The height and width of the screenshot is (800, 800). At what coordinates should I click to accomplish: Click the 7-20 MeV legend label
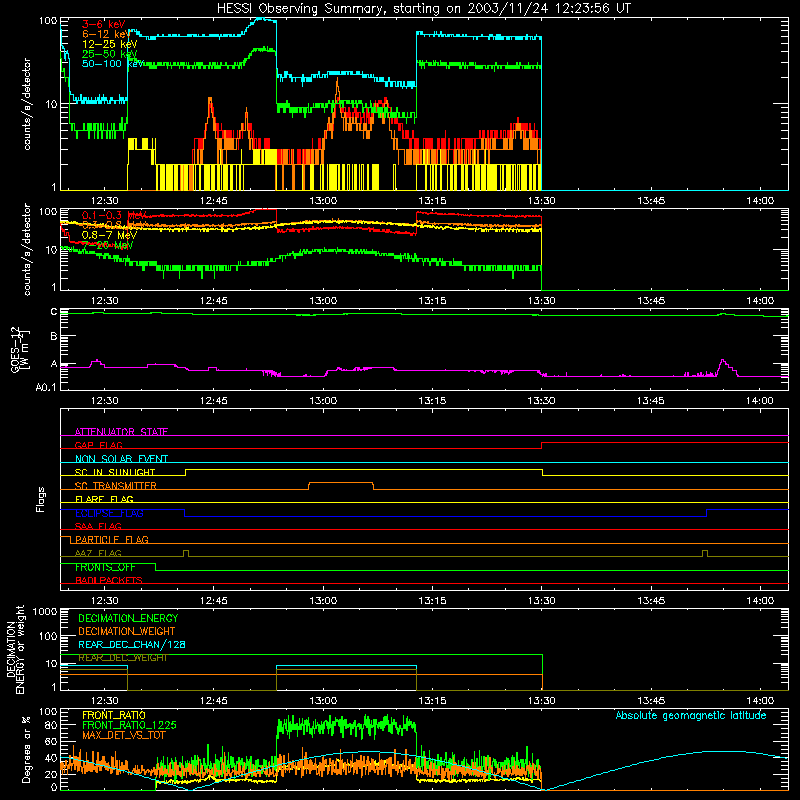(107, 245)
